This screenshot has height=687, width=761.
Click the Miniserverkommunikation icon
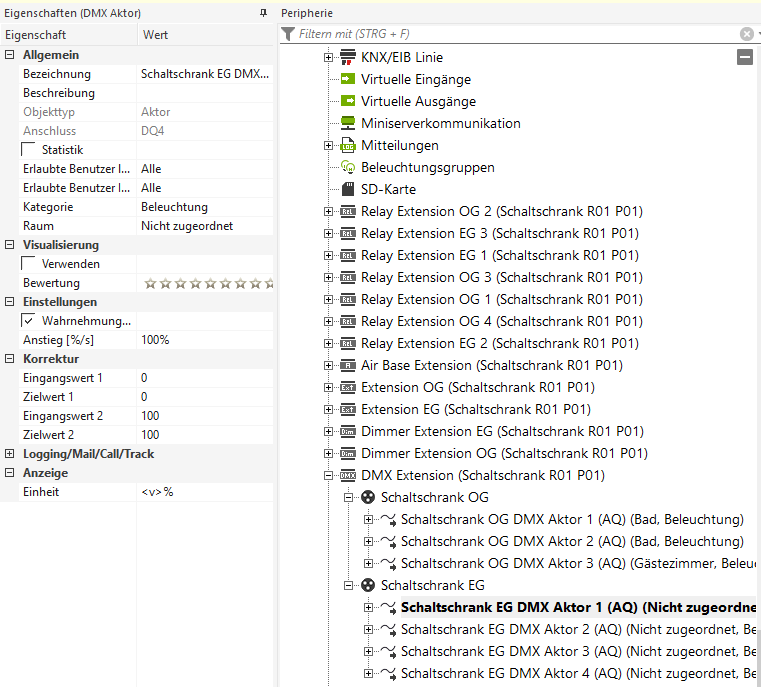click(348, 123)
